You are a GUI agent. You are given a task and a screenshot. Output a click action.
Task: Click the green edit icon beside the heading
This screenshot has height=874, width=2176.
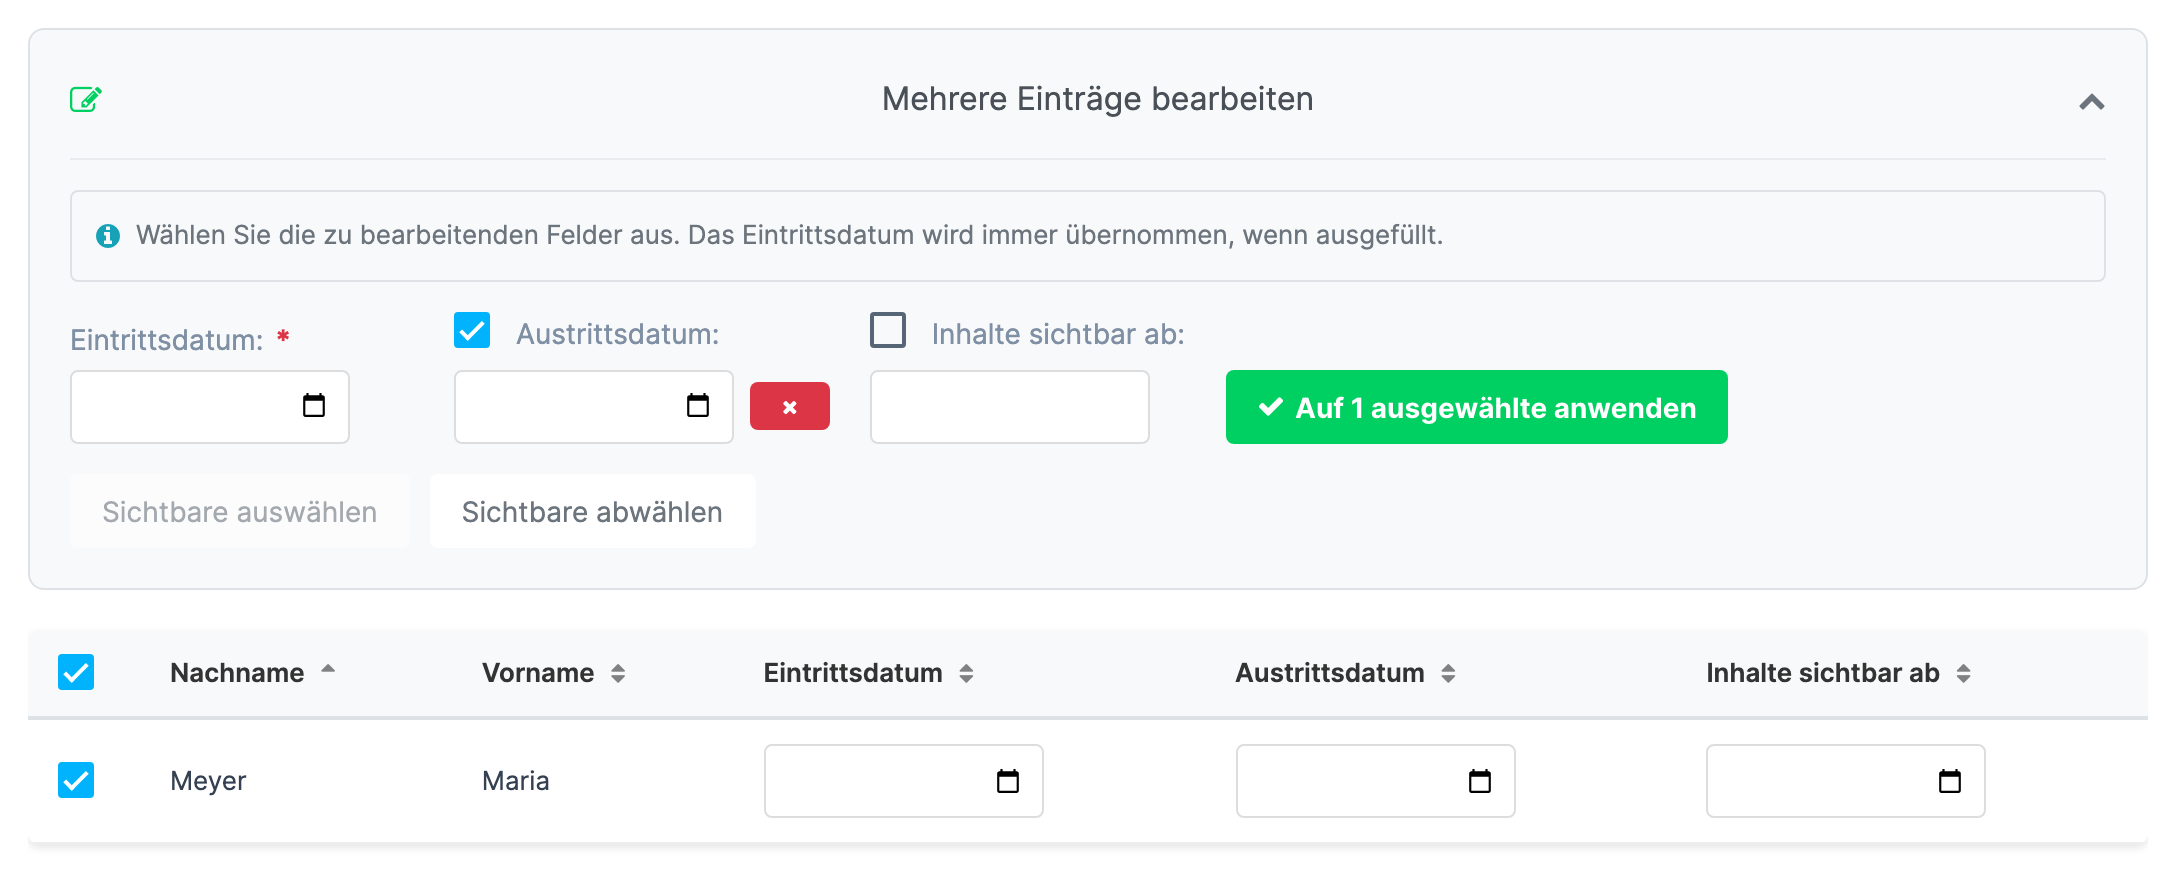[86, 99]
